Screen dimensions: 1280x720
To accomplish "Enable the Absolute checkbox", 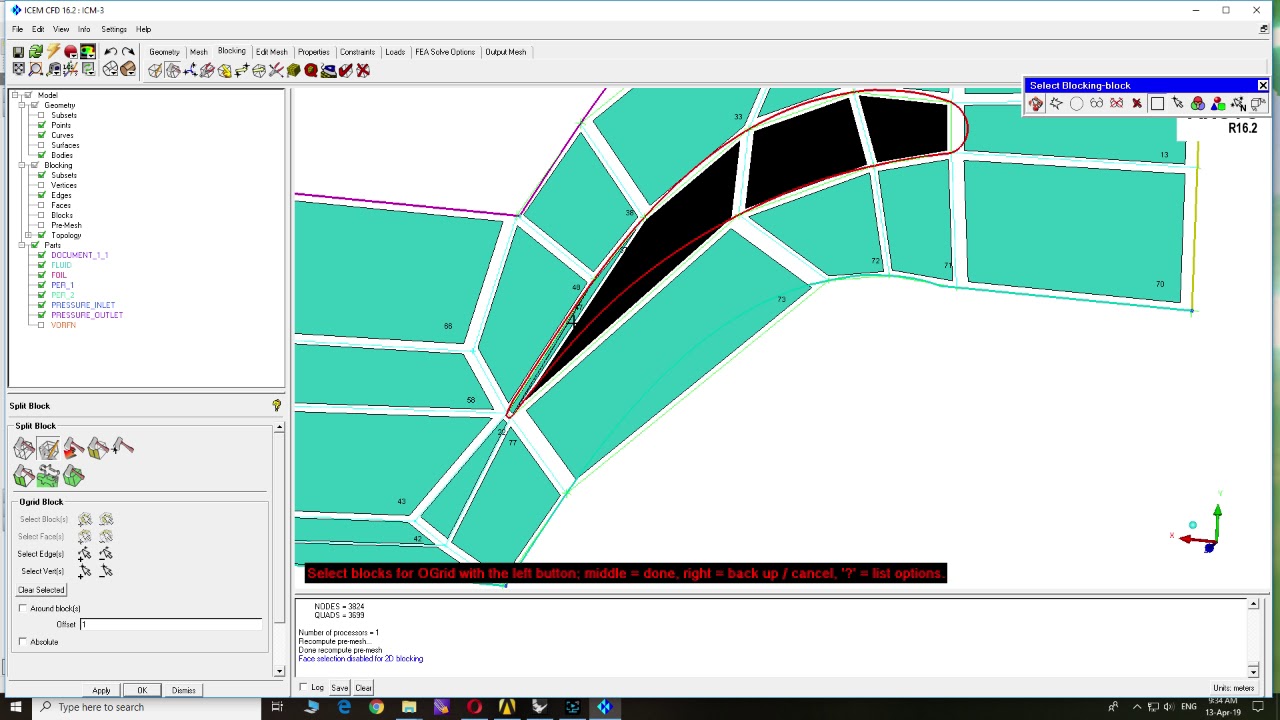I will (x=23, y=642).
